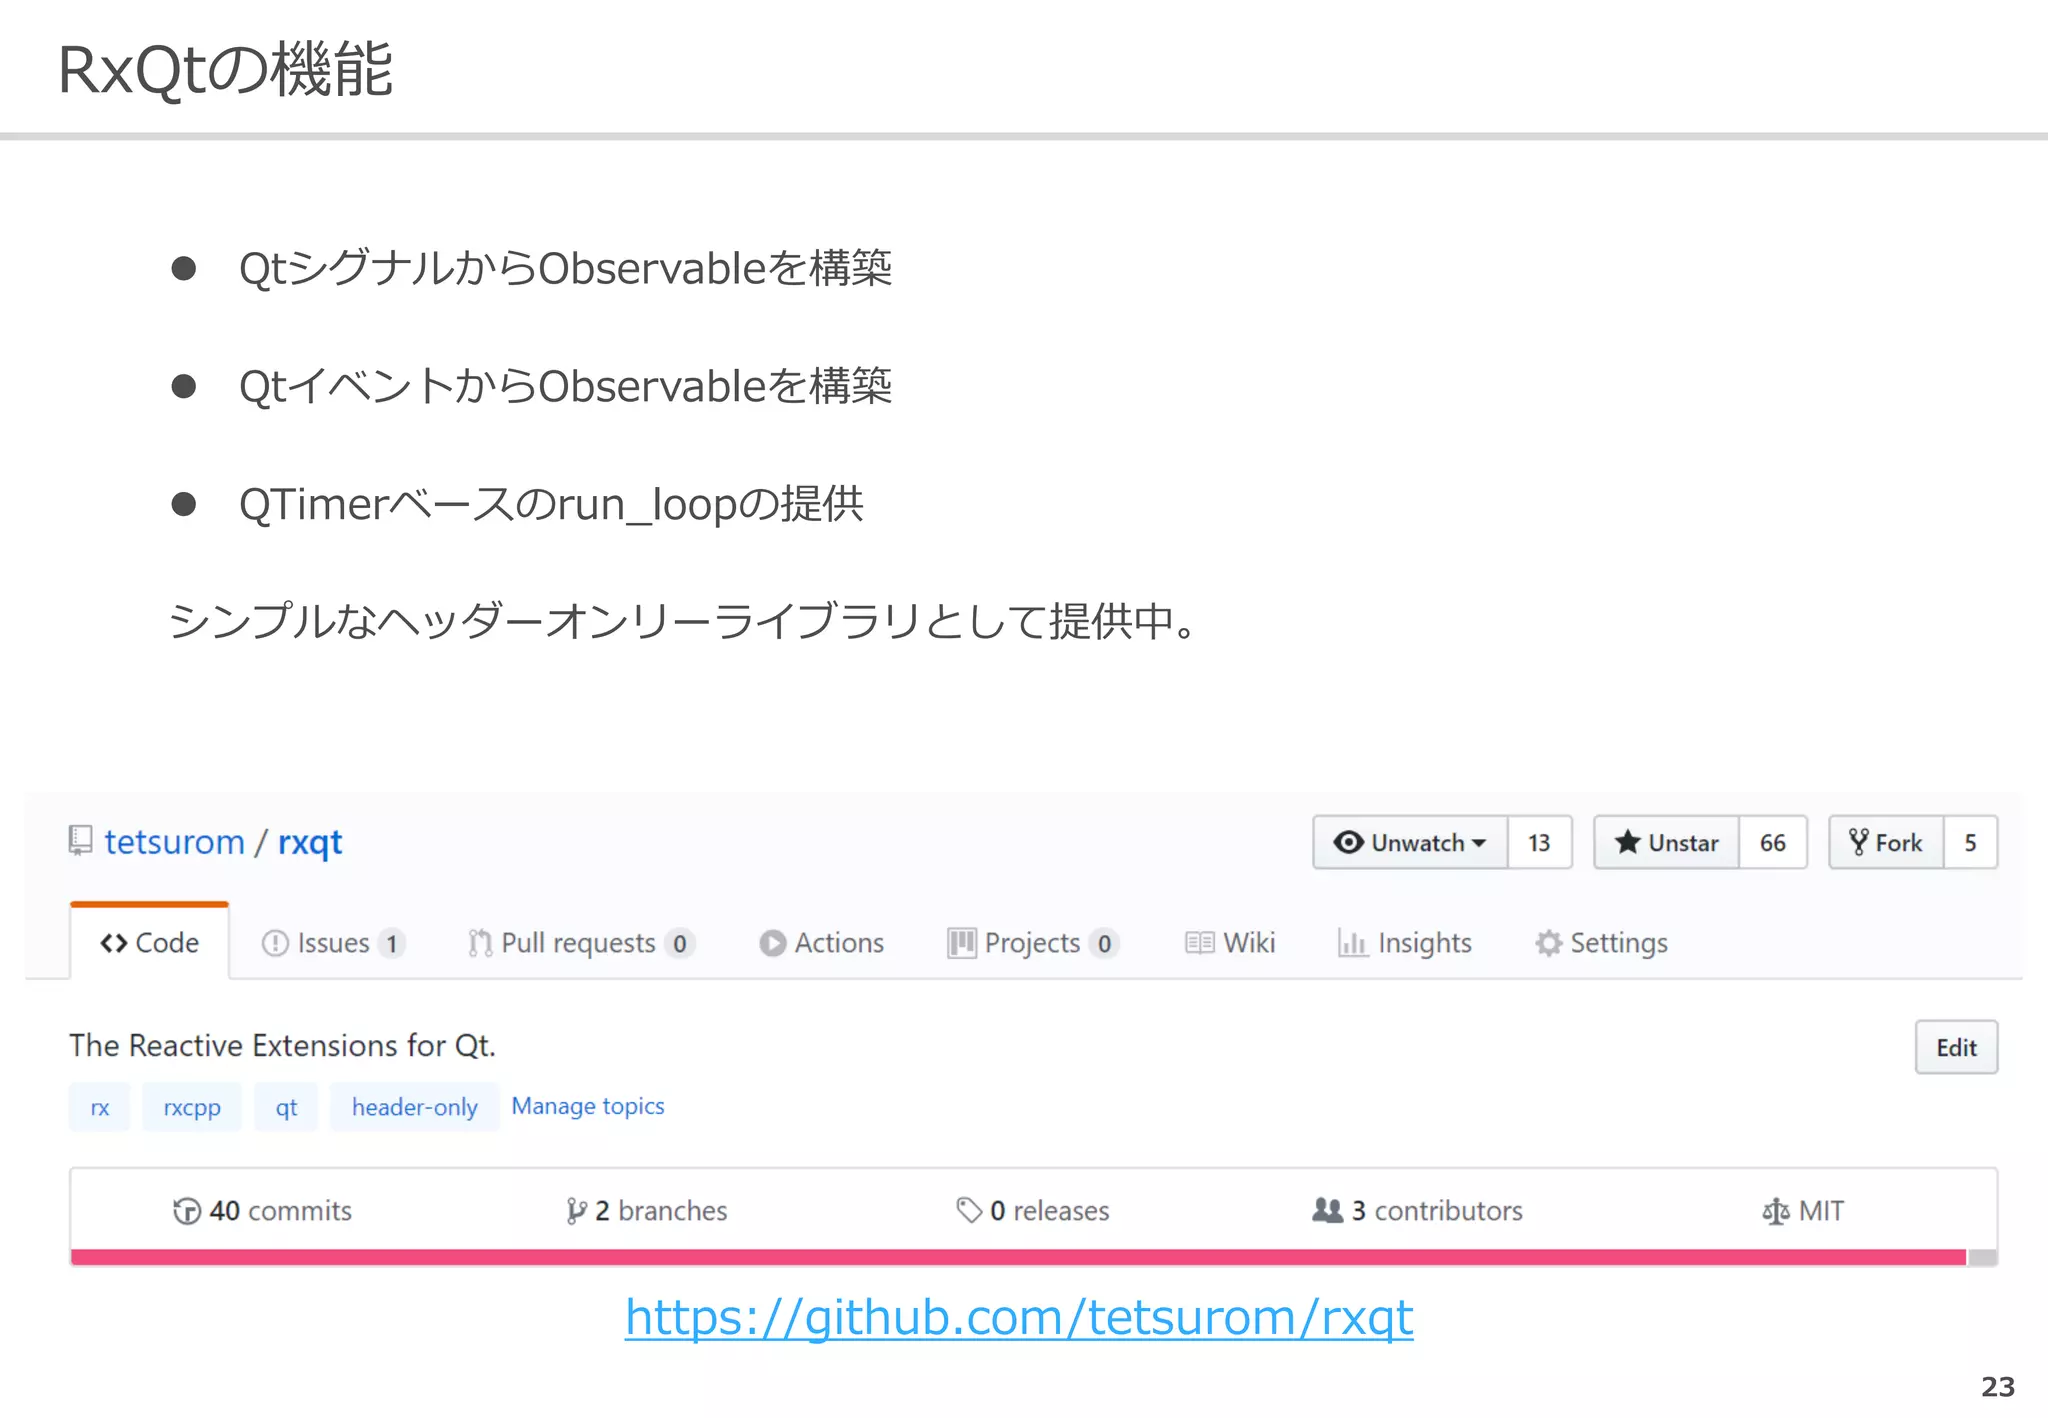Image resolution: width=2048 pixels, height=1418 pixels.
Task: Open the Projects tab
Action: (x=1033, y=943)
